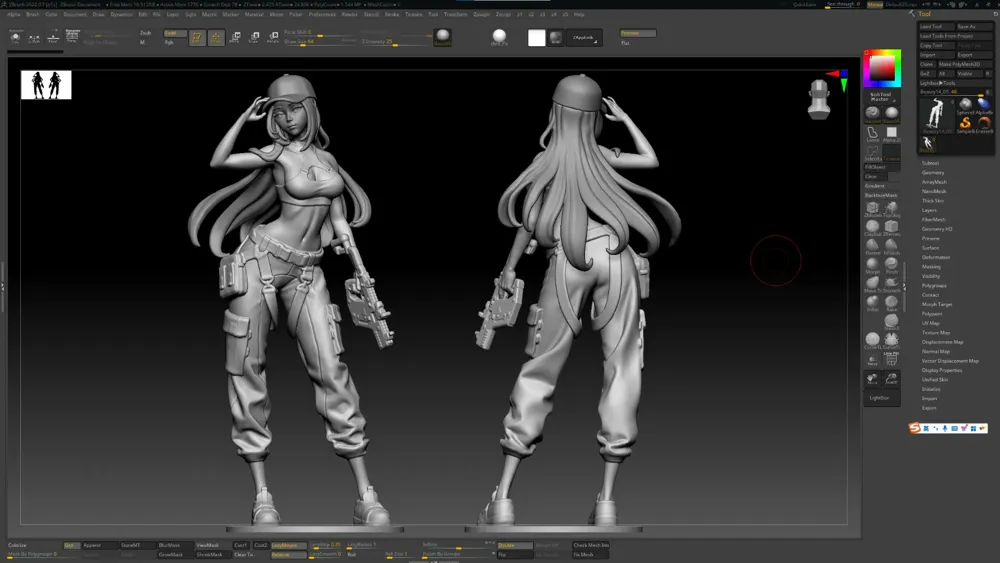Select the ZModeler brush icon
Screen dimensions: 1000x563
(872, 208)
